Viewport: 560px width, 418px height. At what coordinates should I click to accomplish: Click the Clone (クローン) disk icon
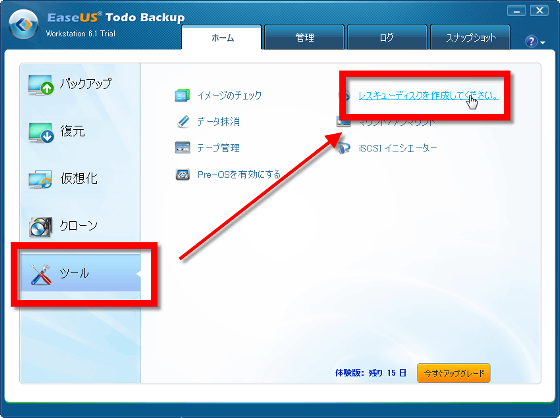pos(40,227)
